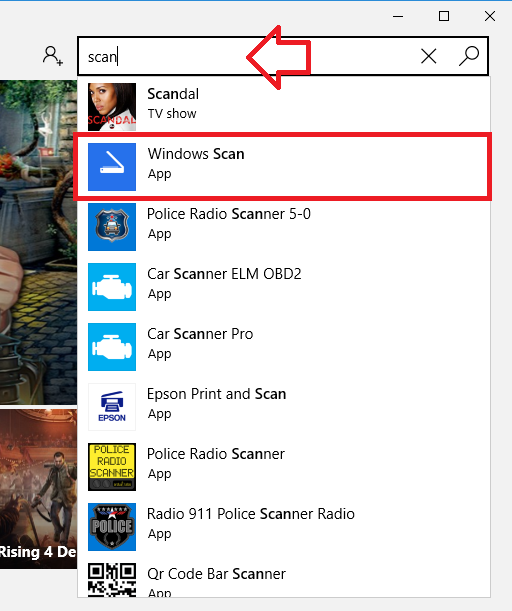
Task: Click yellow Police Radio Scanner icon
Action: (112, 467)
